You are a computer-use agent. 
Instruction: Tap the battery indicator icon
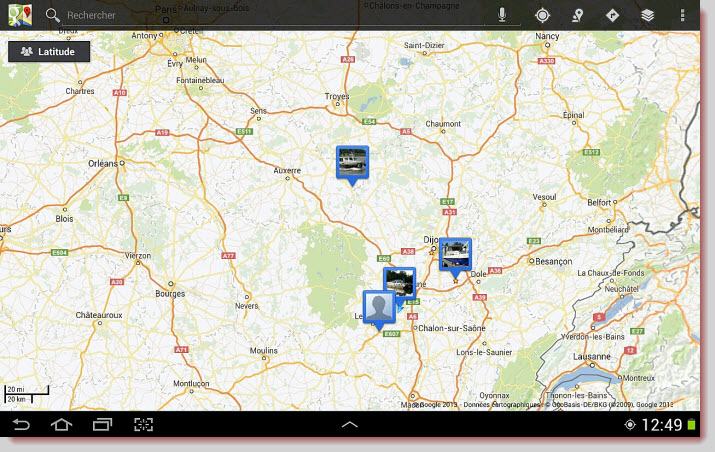tap(691, 425)
